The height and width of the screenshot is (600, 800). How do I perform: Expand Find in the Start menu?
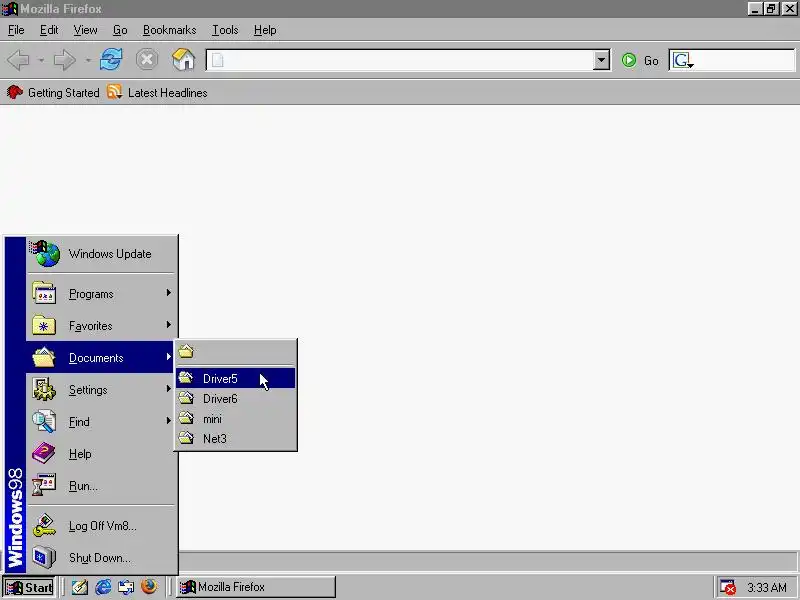click(x=101, y=422)
